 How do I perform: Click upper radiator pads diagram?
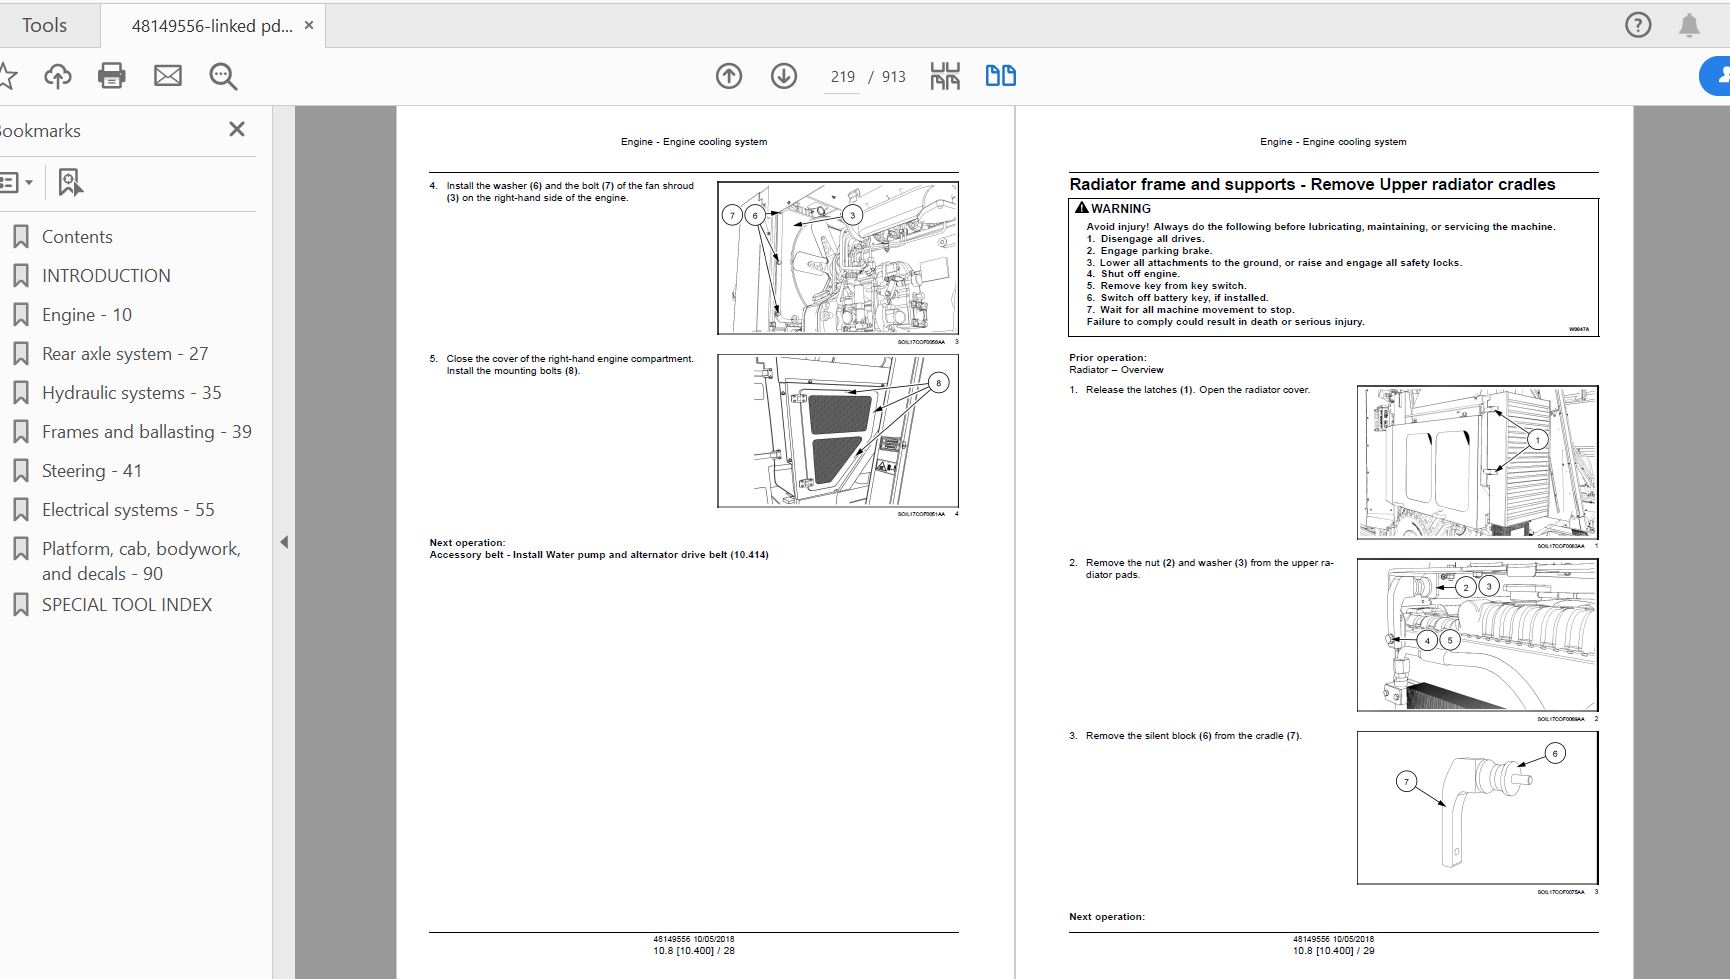coord(1477,635)
